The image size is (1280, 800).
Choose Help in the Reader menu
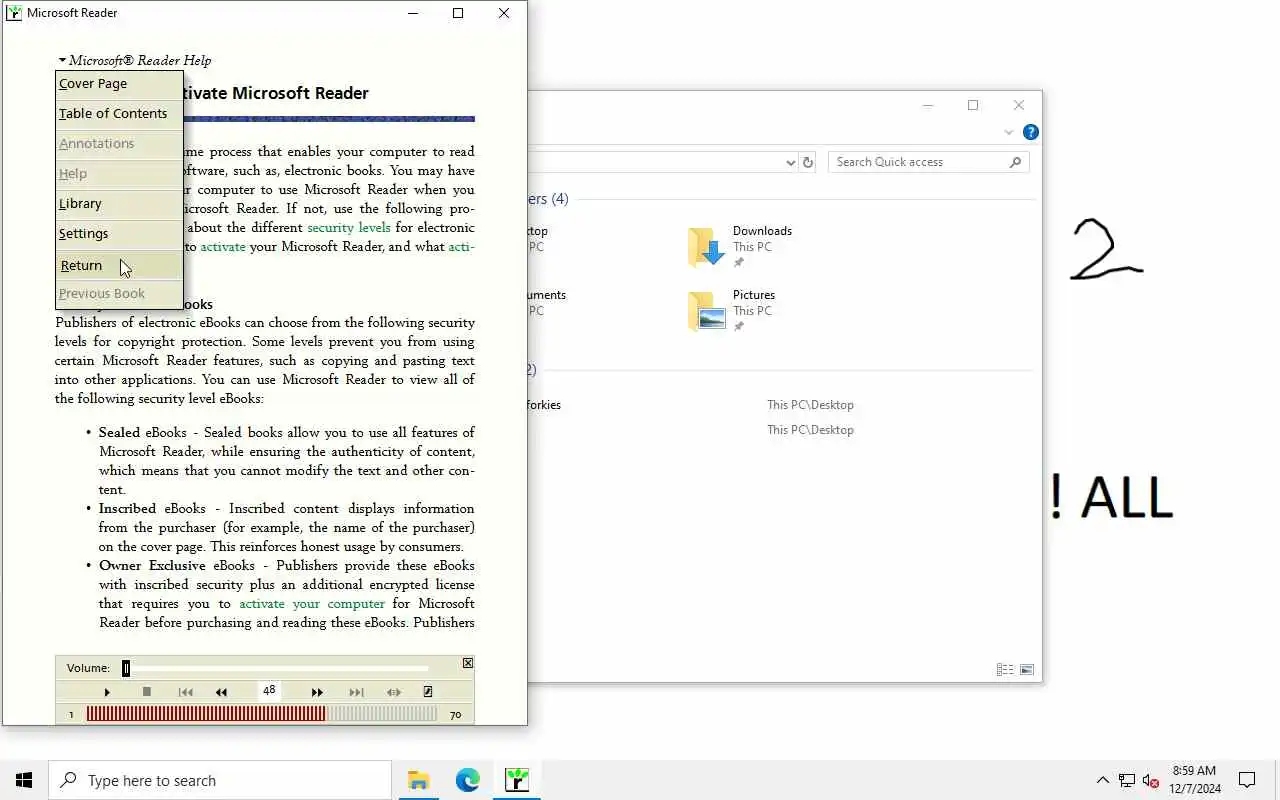pyautogui.click(x=119, y=174)
